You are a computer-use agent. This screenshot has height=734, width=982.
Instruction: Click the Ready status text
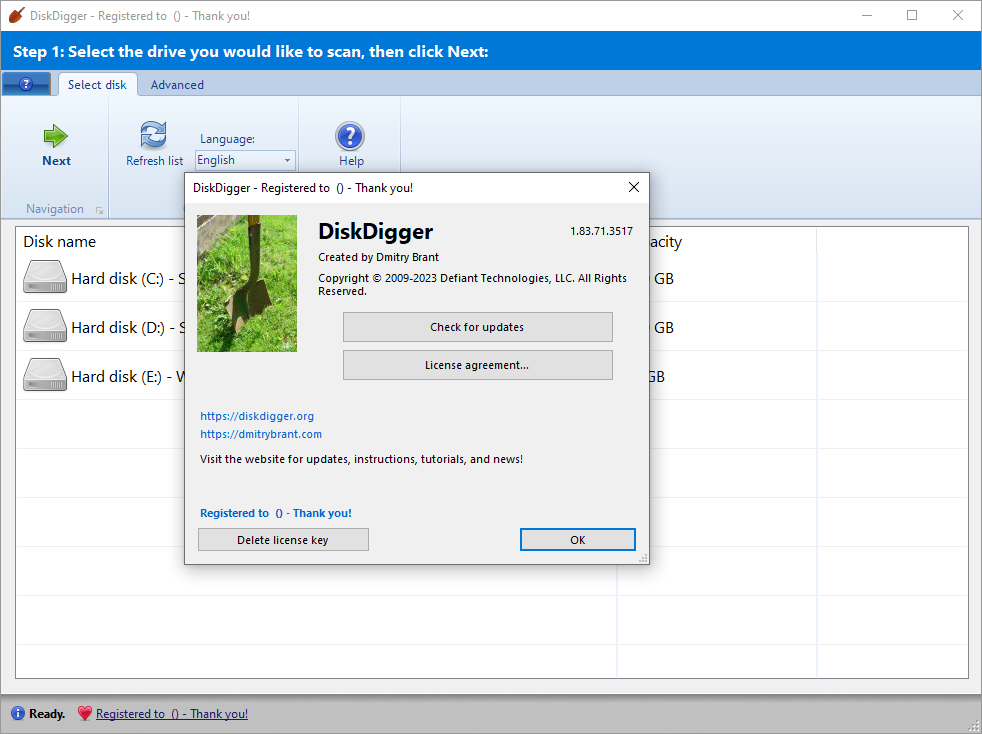click(x=47, y=713)
